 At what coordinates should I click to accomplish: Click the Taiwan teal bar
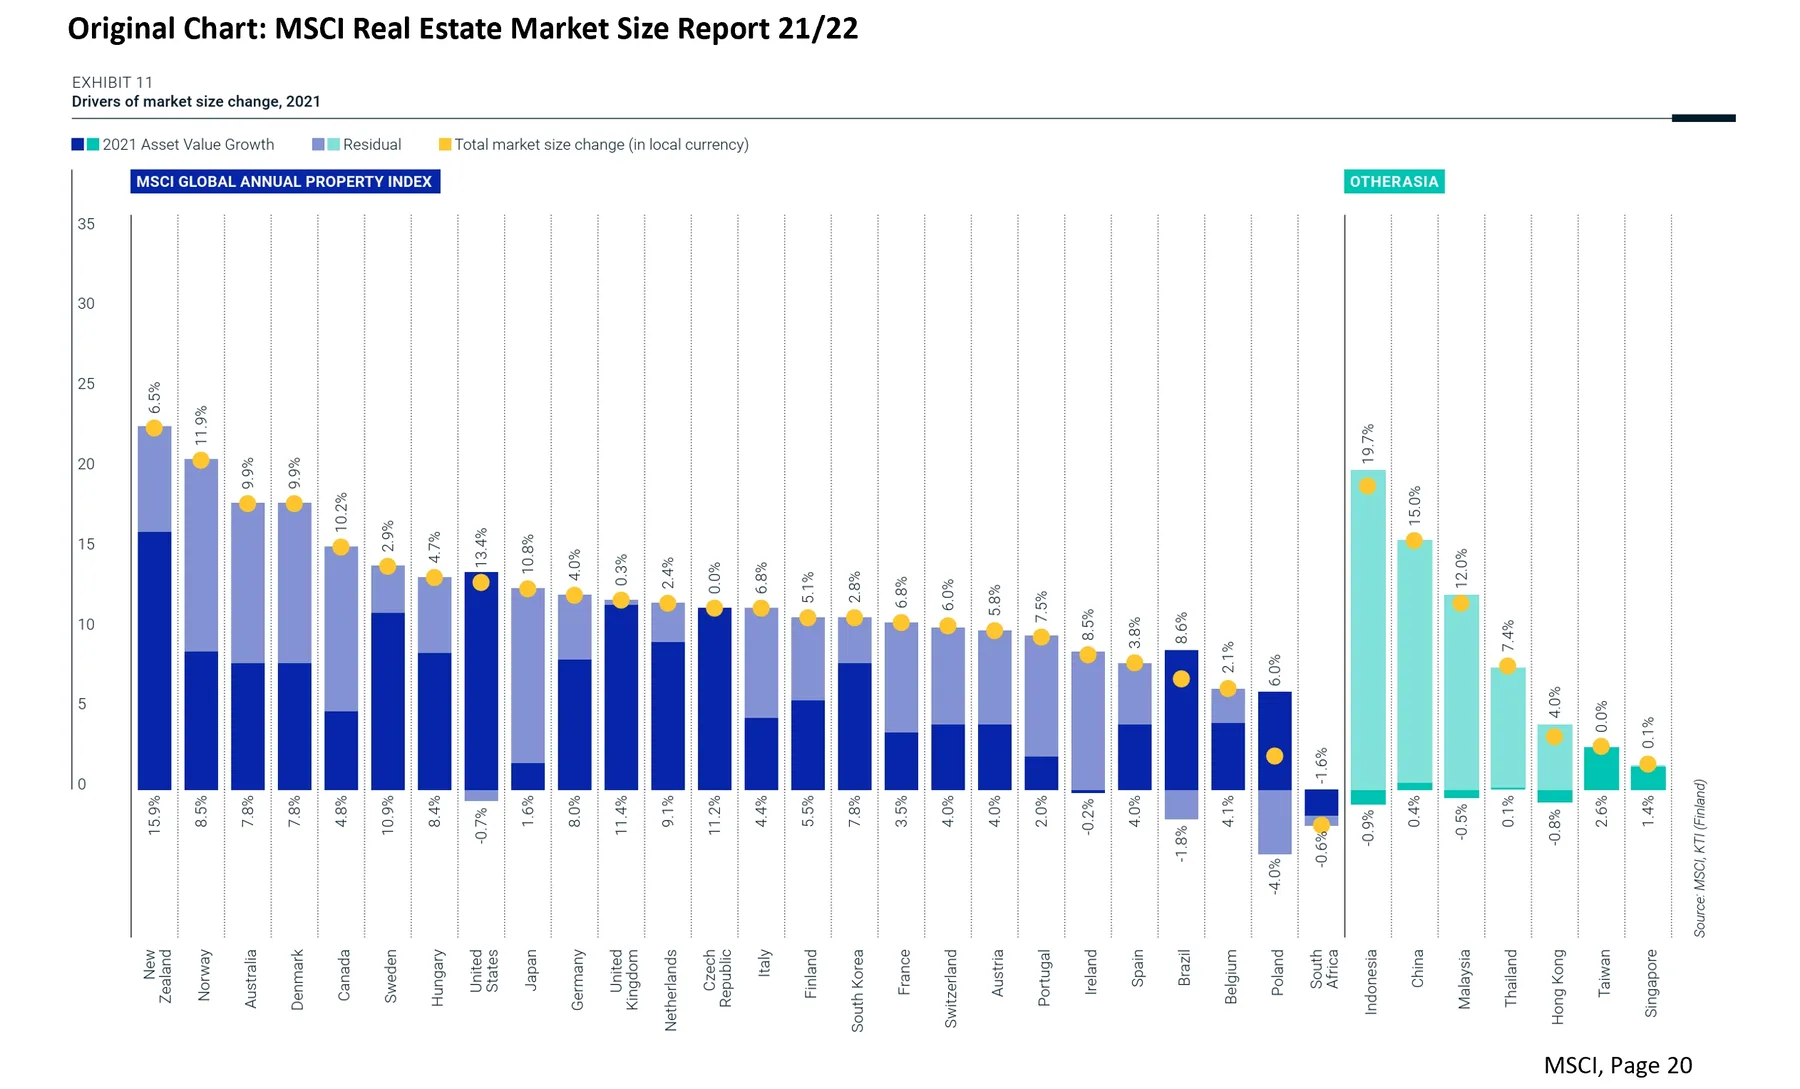[1601, 769]
